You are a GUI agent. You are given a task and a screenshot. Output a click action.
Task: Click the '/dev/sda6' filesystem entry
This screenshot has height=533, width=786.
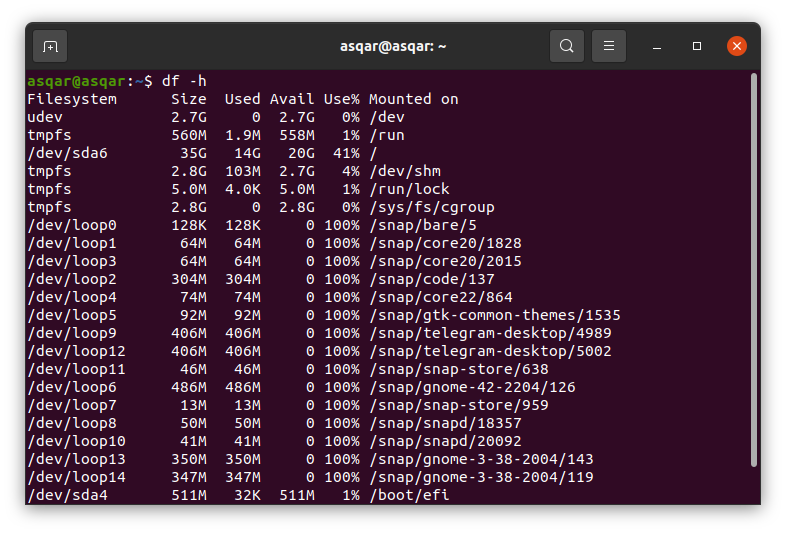point(67,153)
